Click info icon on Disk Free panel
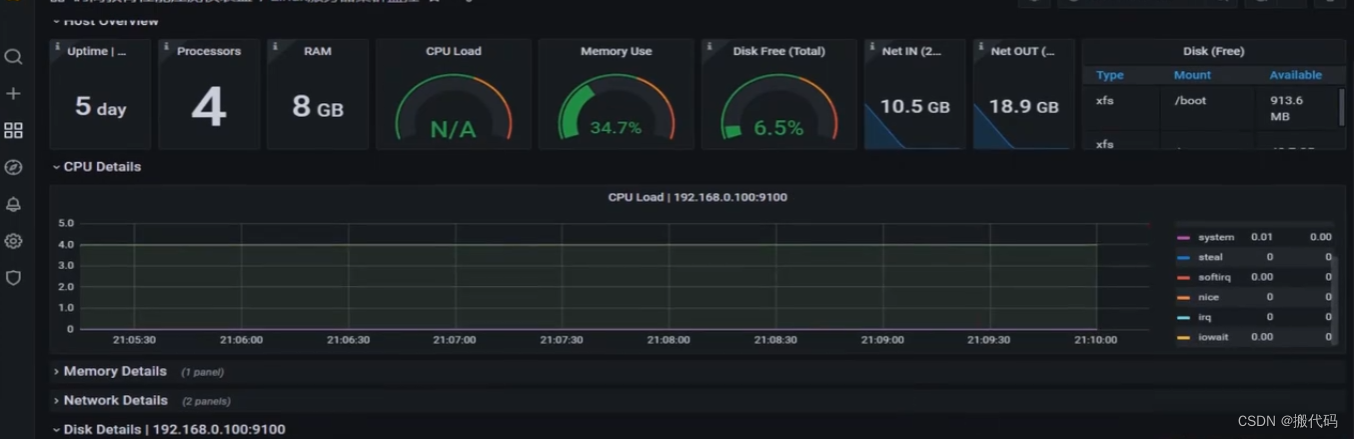This screenshot has width=1354, height=439. 708,46
